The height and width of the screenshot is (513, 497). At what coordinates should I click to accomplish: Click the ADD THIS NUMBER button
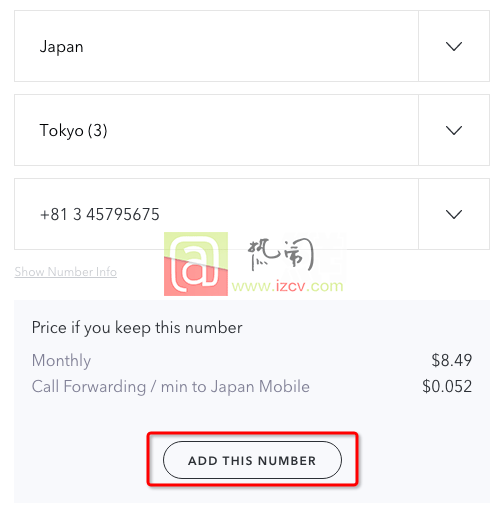252,460
